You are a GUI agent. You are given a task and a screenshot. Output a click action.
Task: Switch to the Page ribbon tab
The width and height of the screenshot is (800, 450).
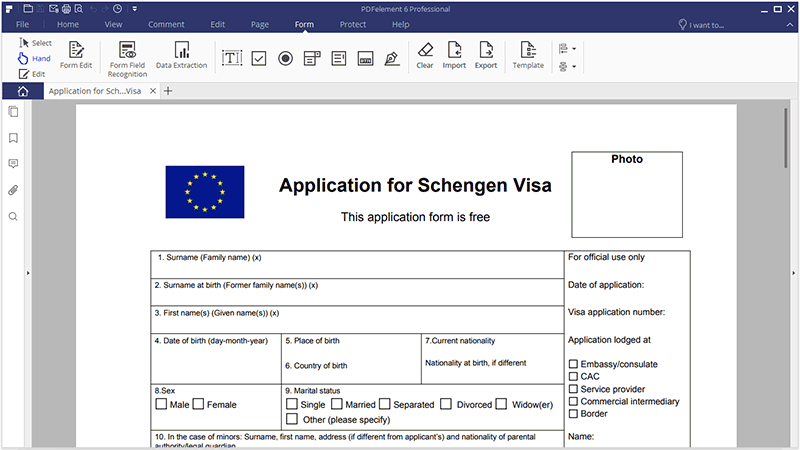[x=260, y=24]
